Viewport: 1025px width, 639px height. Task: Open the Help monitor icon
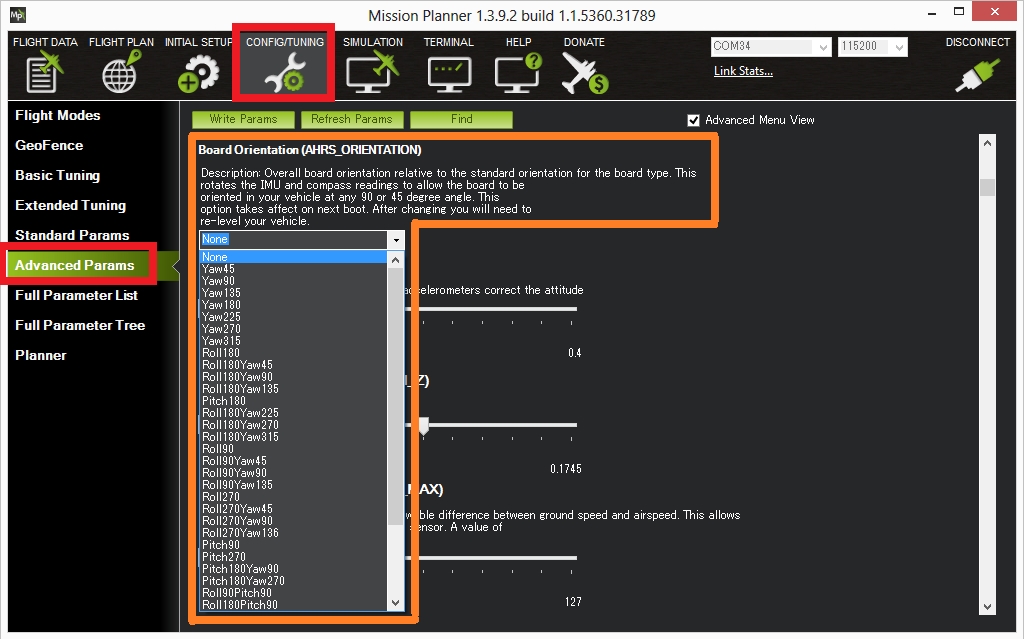(x=518, y=74)
